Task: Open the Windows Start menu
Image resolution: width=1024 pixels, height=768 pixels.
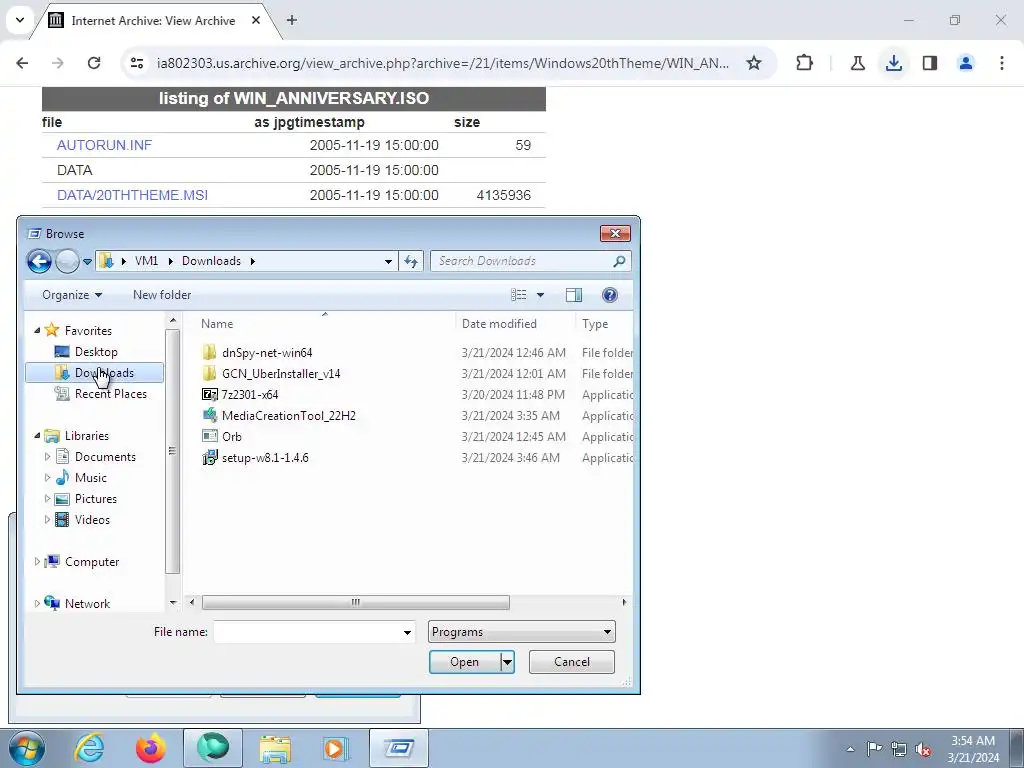Action: pos(27,748)
